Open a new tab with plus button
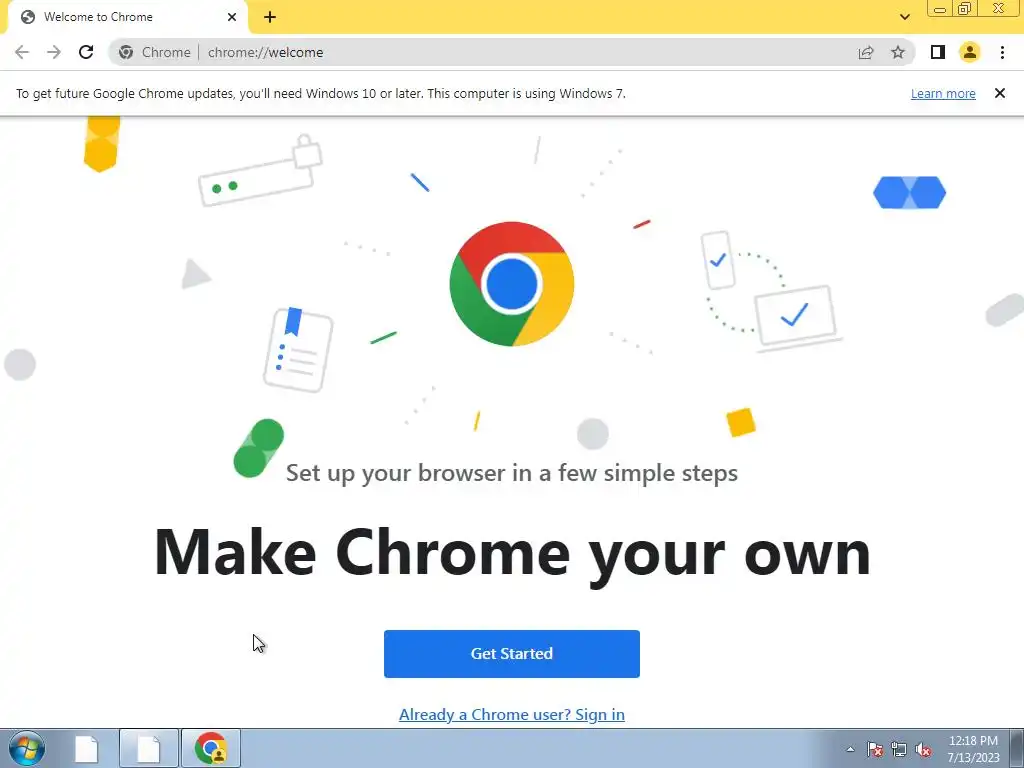Screen dimensions: 1024x768 270,17
